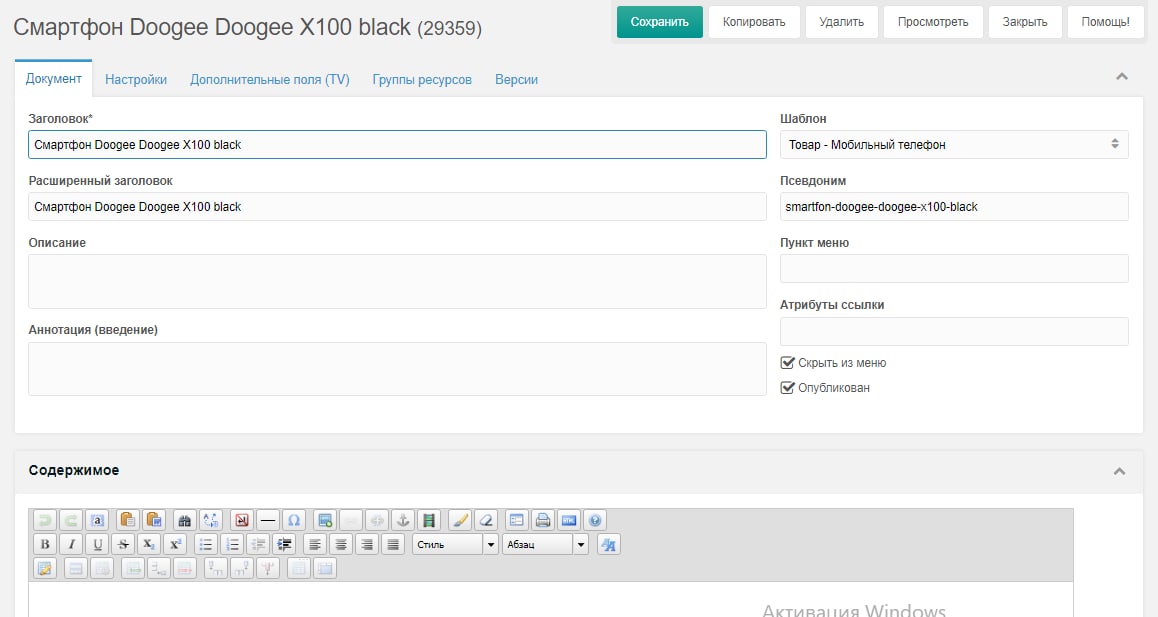The height and width of the screenshot is (617, 1158).
Task: Print the content with the printer icon
Action: pyautogui.click(x=543, y=520)
